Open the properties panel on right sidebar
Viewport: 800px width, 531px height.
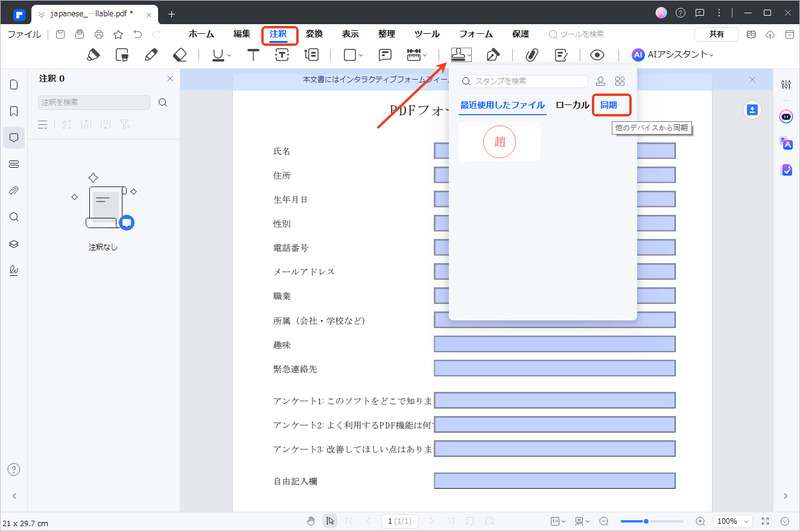click(x=786, y=85)
